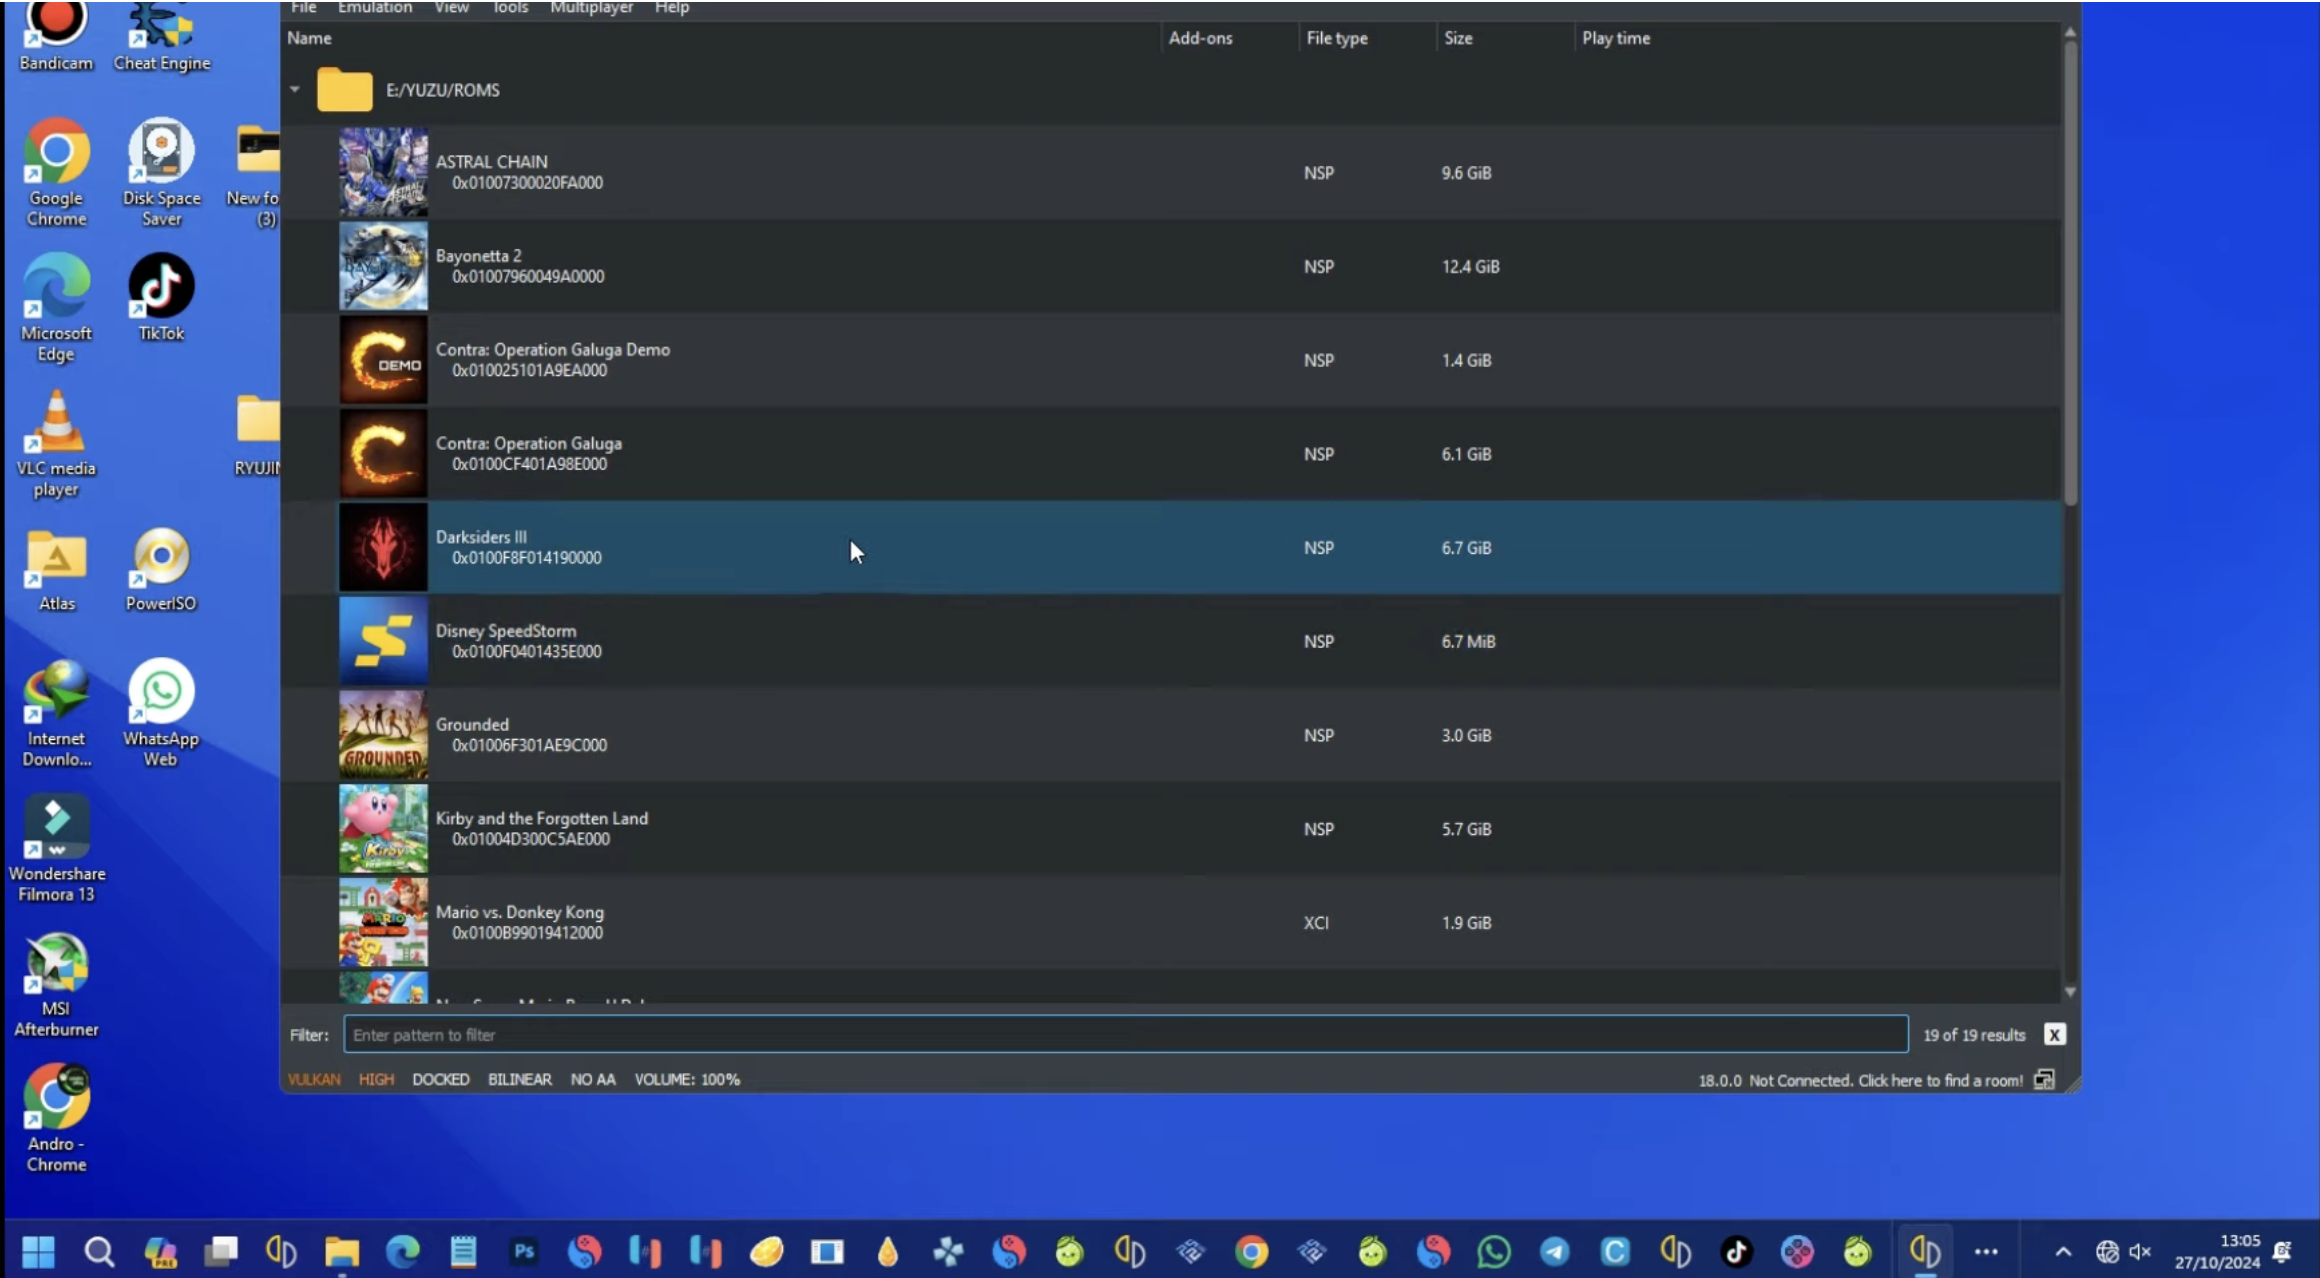Open the Emulation menu
Screen dimensions: 2320x1278
point(374,8)
